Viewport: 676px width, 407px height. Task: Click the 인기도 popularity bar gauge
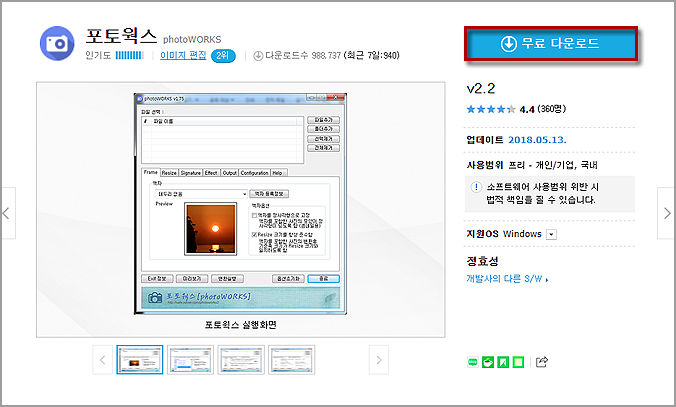(129, 55)
